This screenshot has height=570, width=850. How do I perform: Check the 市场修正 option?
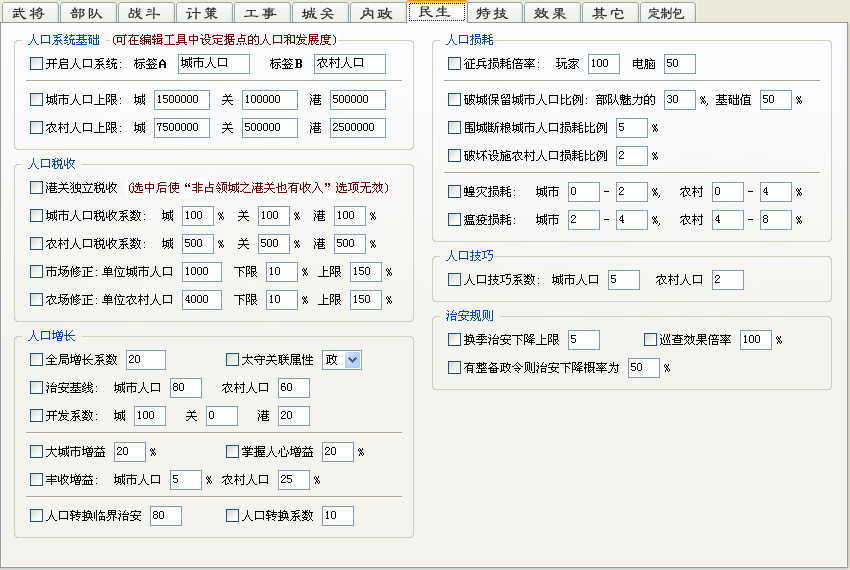[36, 271]
